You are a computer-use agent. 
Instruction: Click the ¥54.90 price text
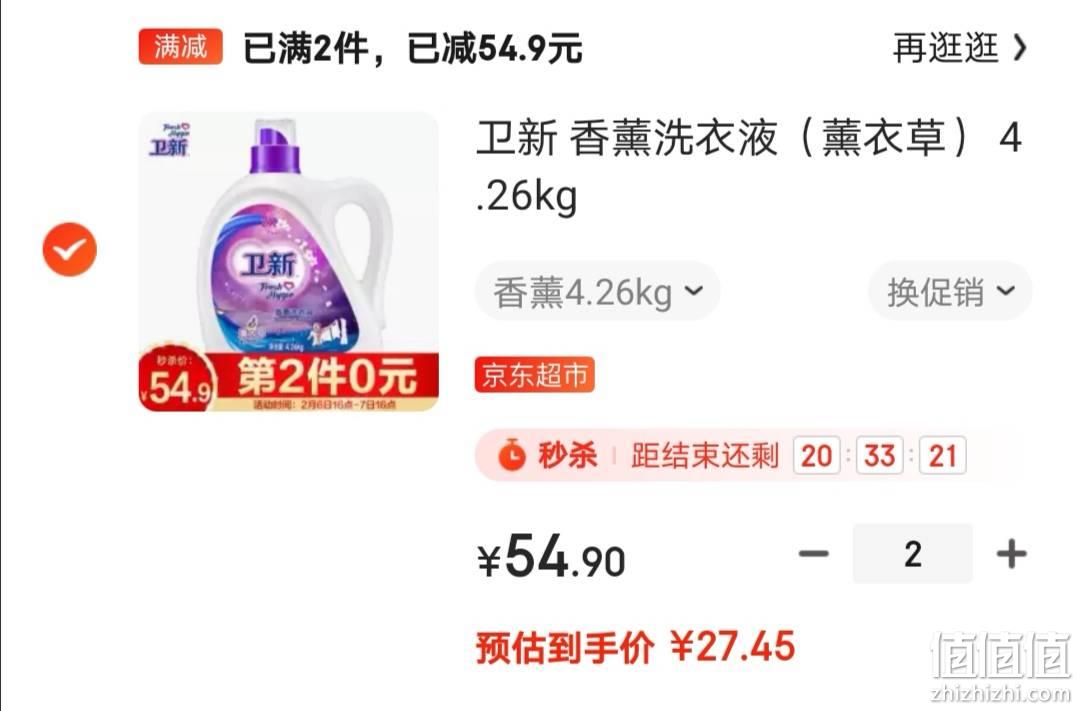click(x=552, y=556)
